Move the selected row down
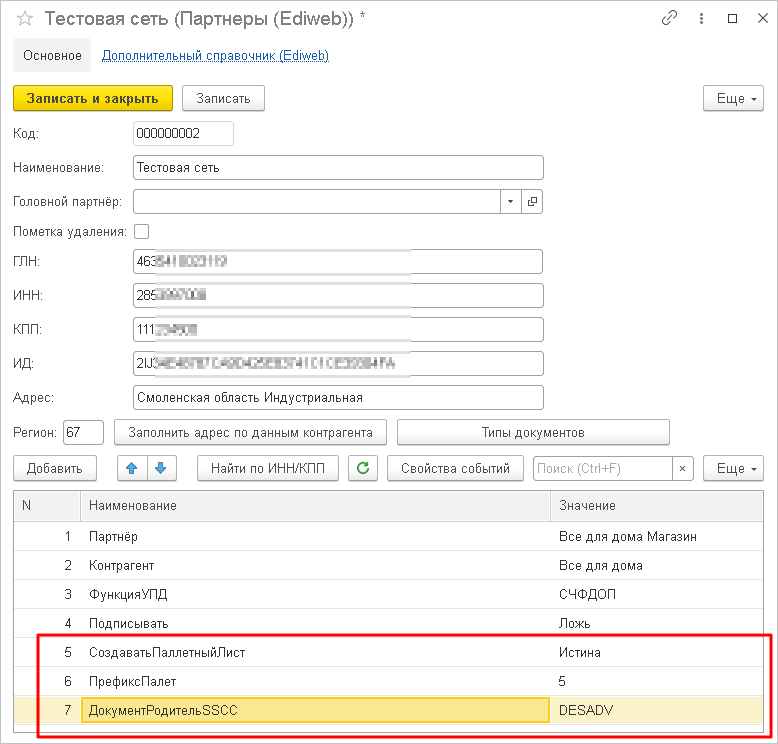778x744 pixels. point(162,468)
